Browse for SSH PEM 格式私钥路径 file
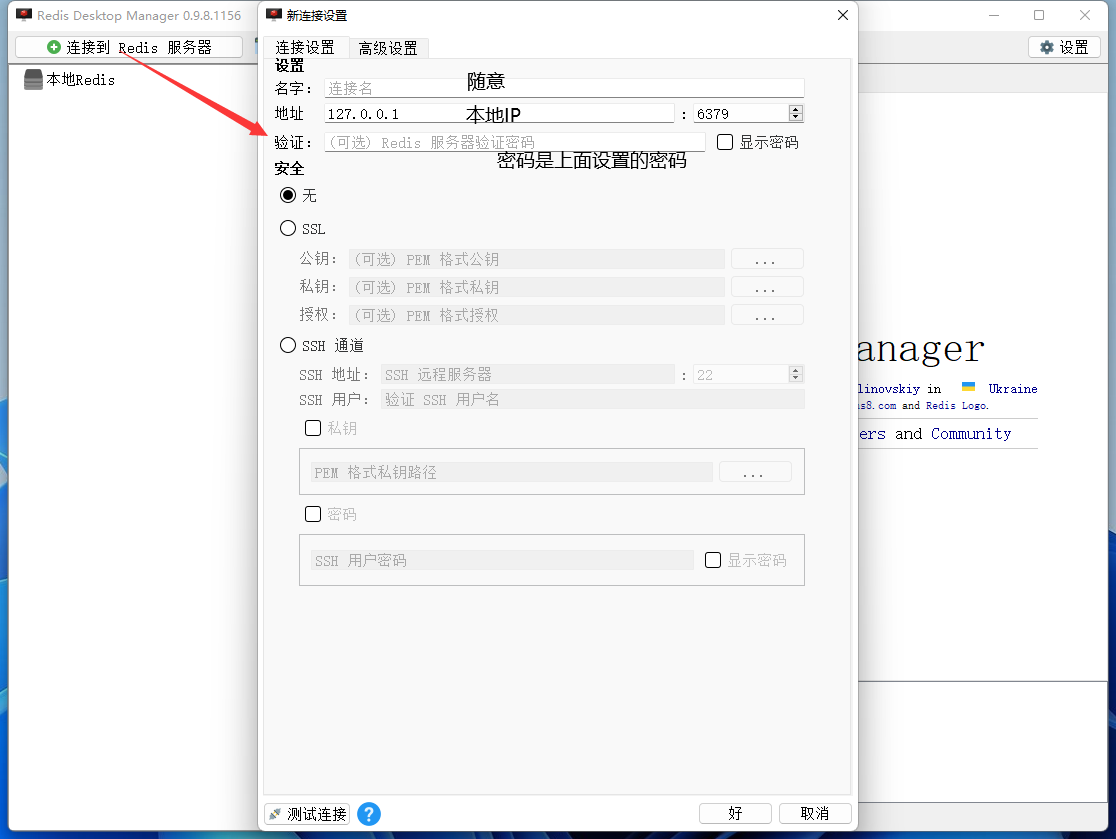1116x839 pixels. [x=755, y=472]
